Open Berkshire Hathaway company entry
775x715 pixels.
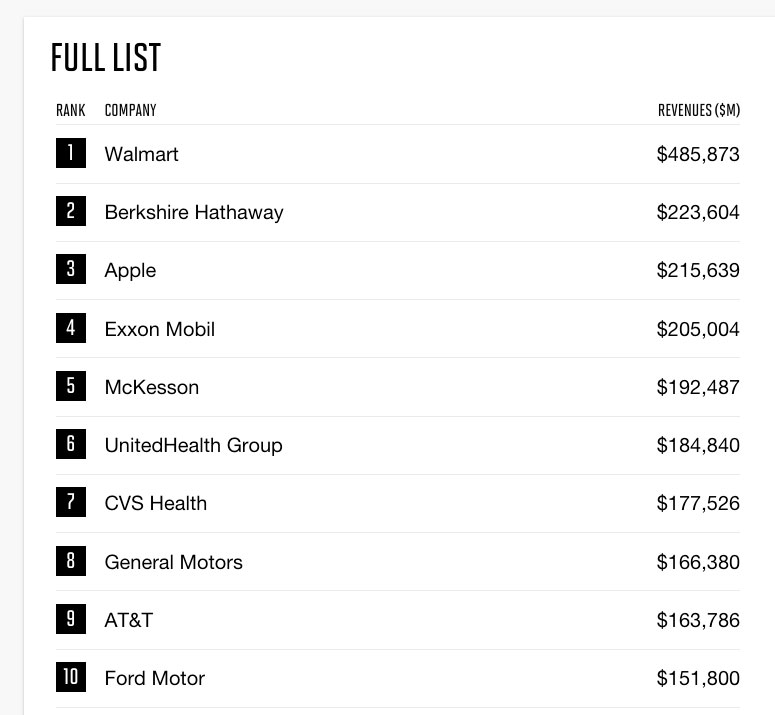[x=194, y=212]
